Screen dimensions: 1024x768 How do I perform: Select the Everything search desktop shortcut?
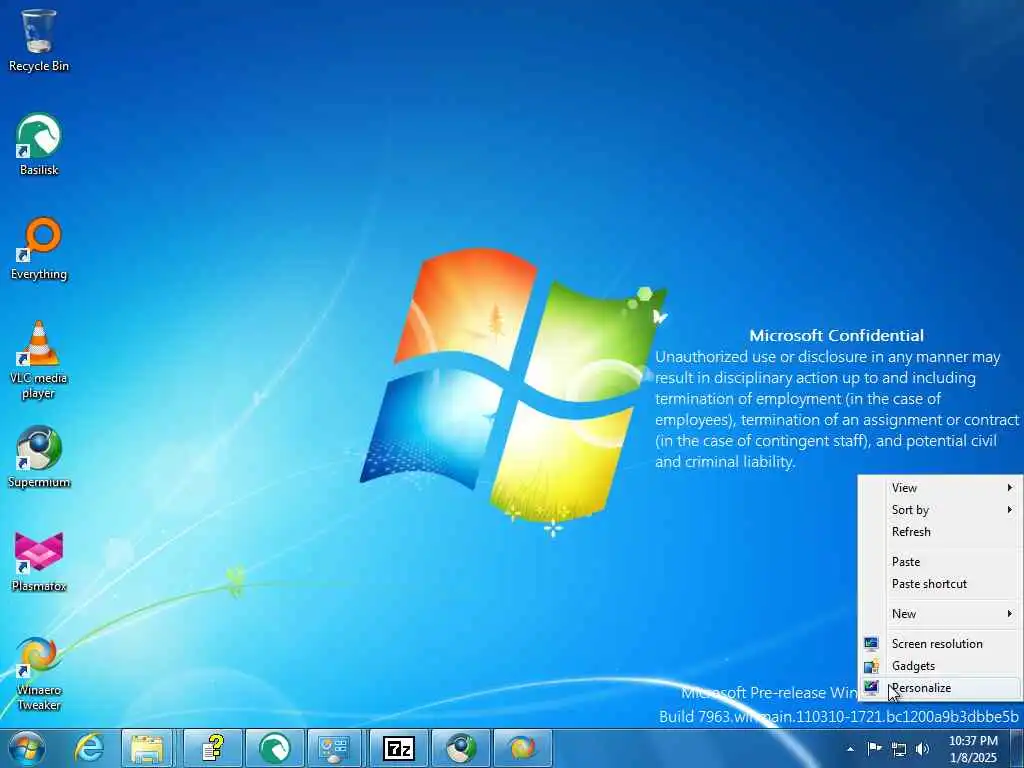(x=39, y=249)
